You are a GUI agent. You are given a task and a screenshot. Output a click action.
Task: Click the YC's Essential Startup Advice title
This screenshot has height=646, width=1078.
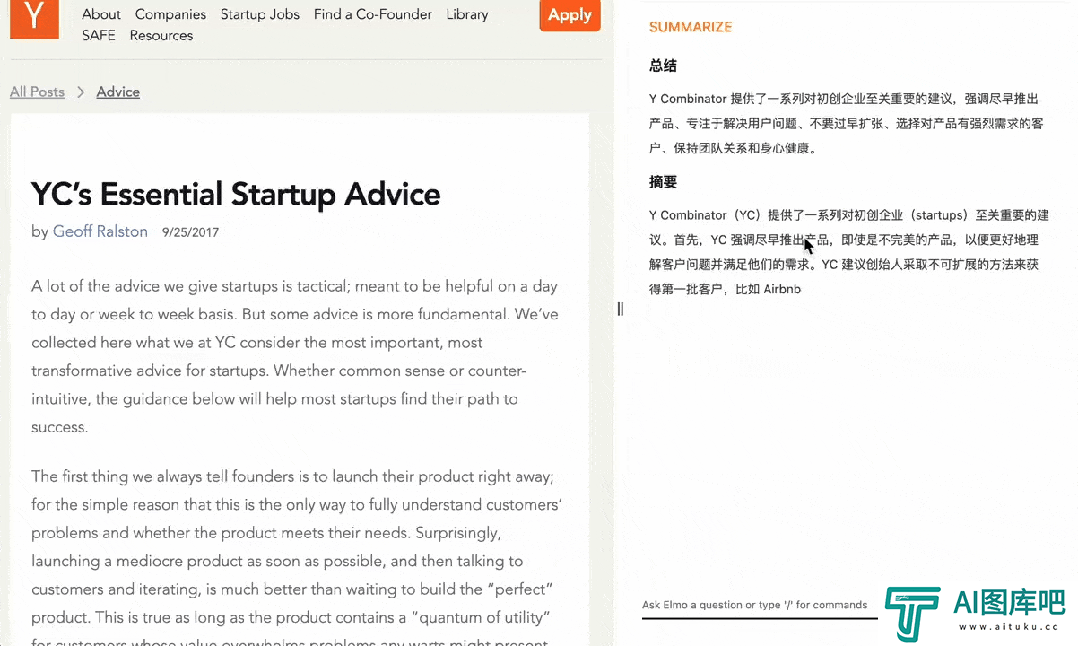[235, 194]
